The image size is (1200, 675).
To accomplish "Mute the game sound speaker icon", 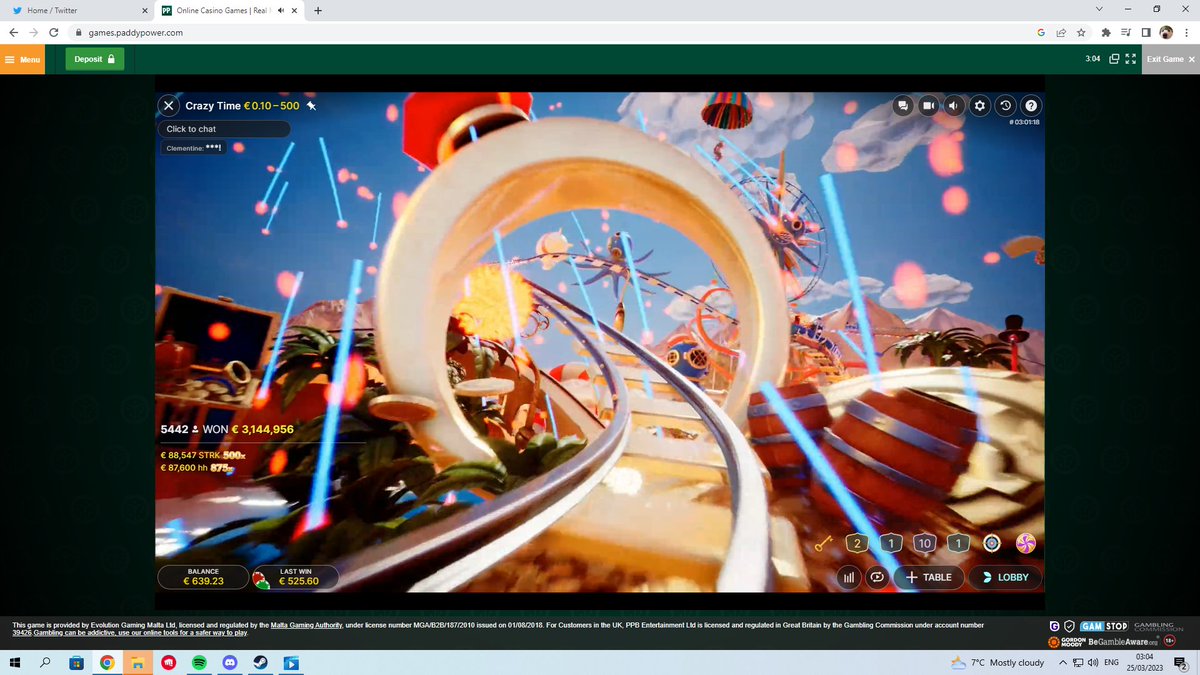I will [954, 105].
